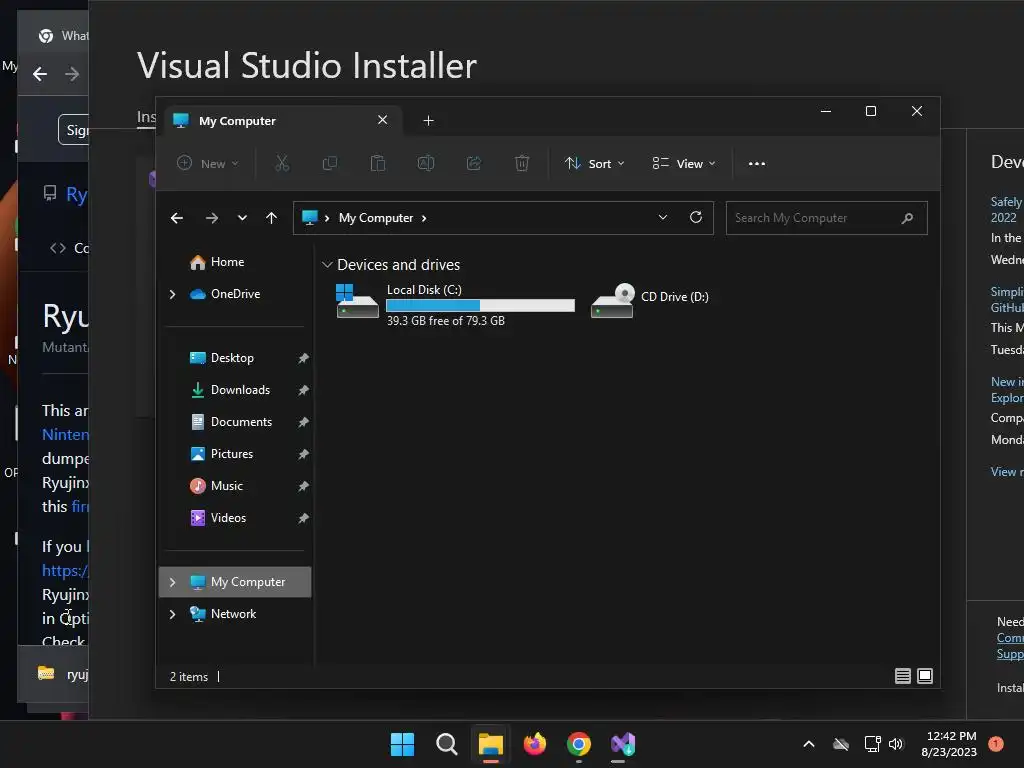The width and height of the screenshot is (1024, 768).
Task: Click the network tray icon
Action: [x=872, y=744]
